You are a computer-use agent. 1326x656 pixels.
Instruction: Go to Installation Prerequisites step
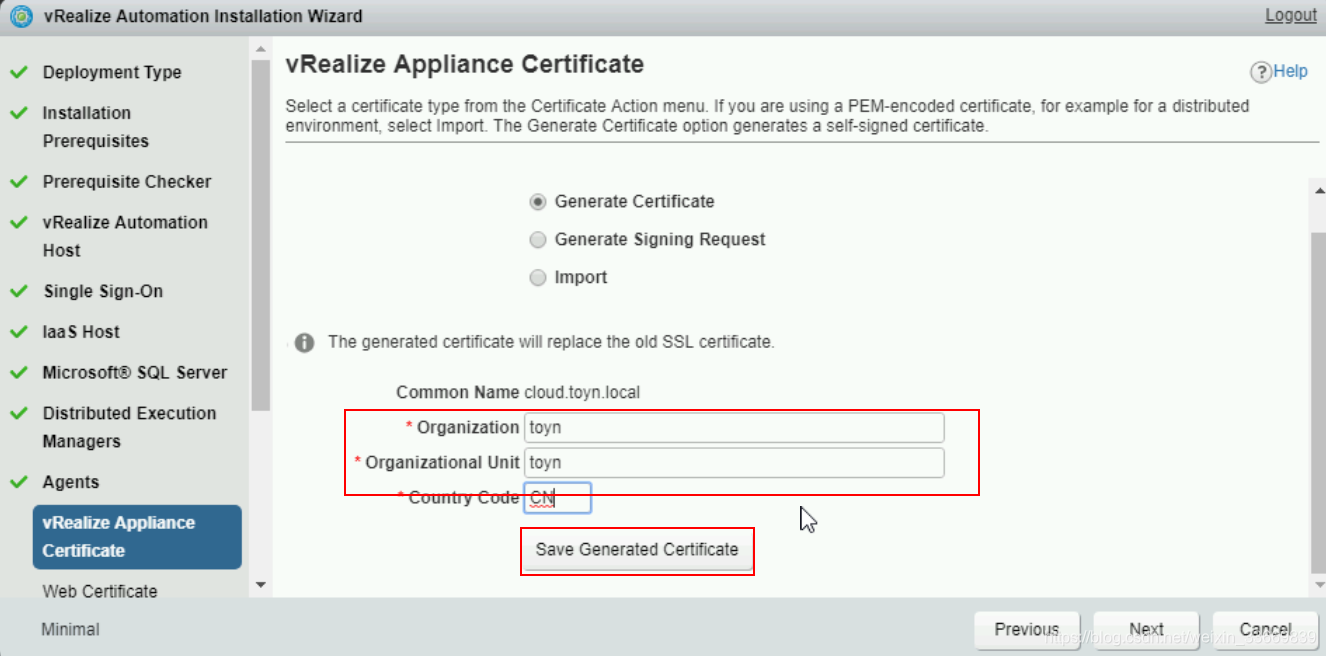pyautogui.click(x=96, y=127)
